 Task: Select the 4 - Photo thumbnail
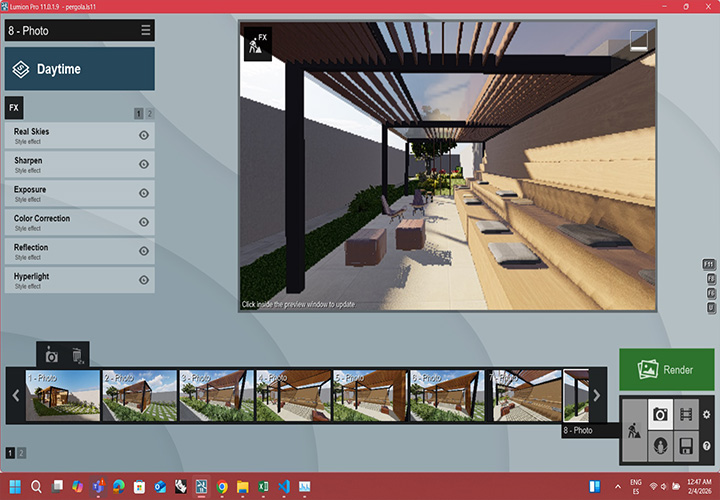click(x=293, y=396)
